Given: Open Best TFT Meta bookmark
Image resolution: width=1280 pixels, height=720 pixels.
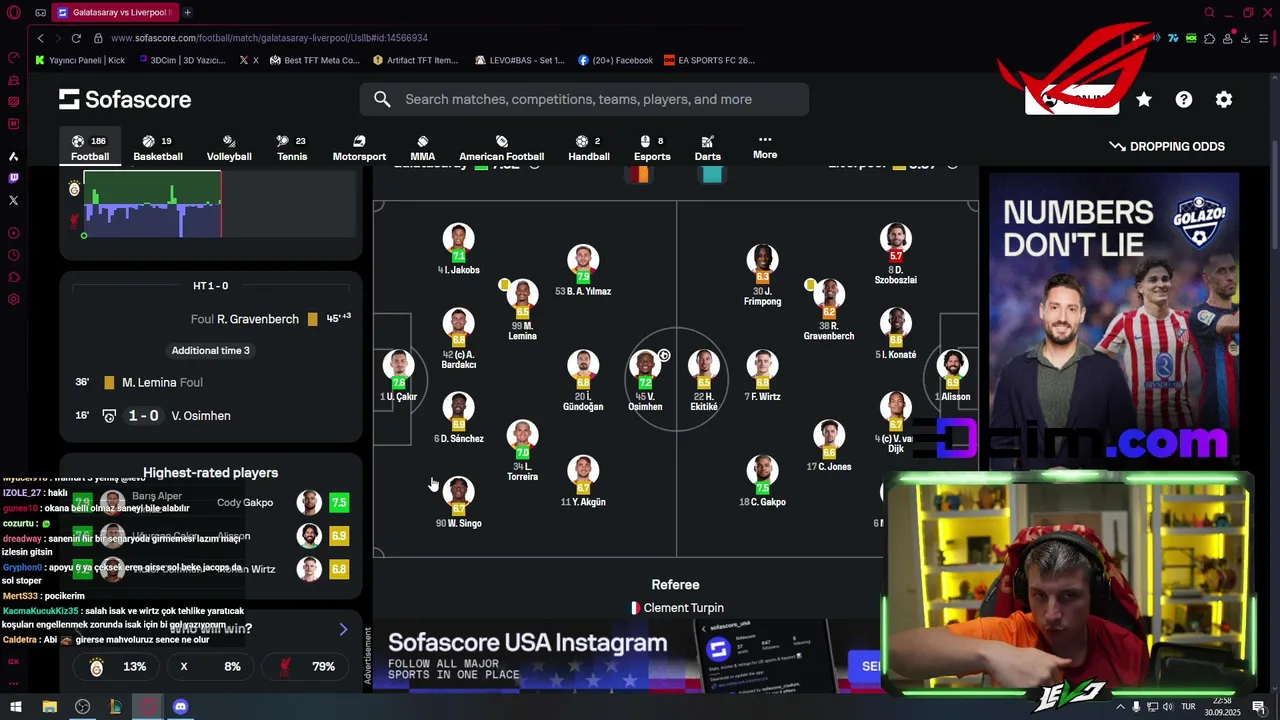Looking at the screenshot, I should tap(314, 60).
